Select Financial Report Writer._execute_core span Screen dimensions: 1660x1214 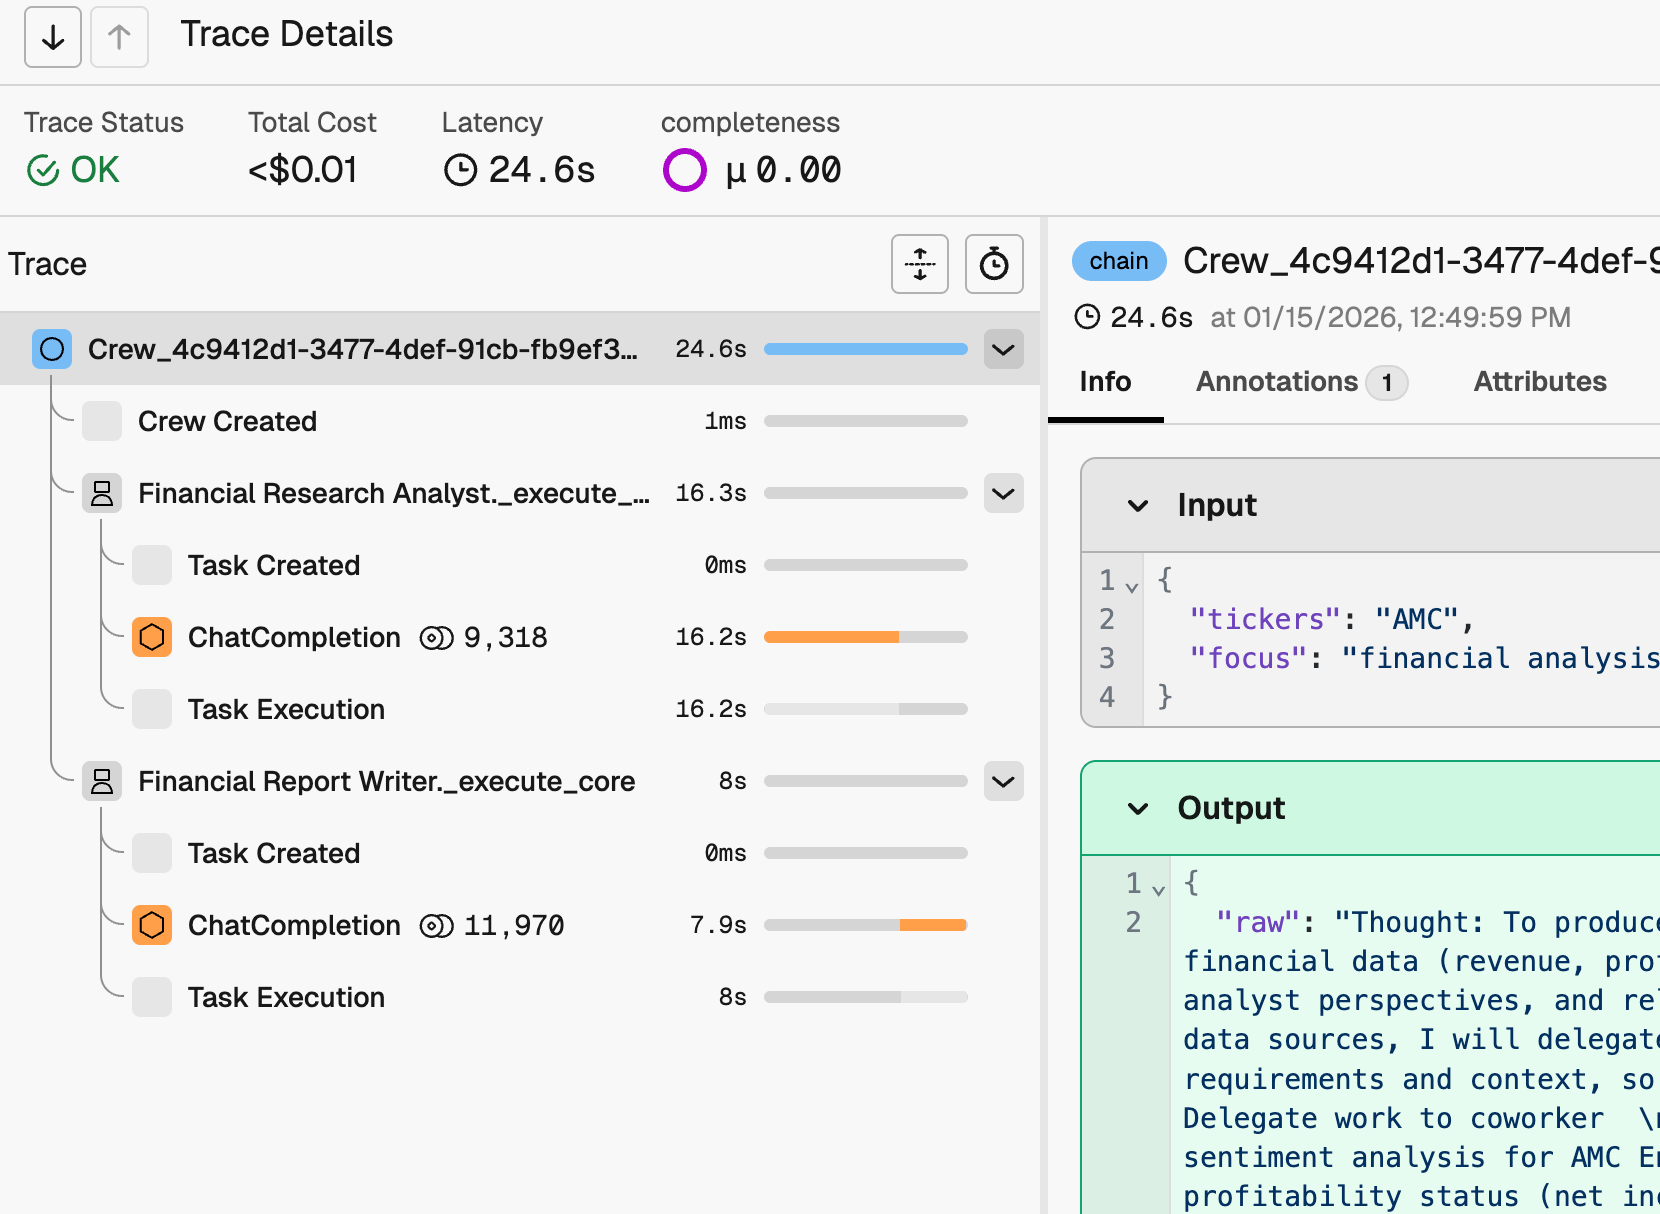coord(520,781)
